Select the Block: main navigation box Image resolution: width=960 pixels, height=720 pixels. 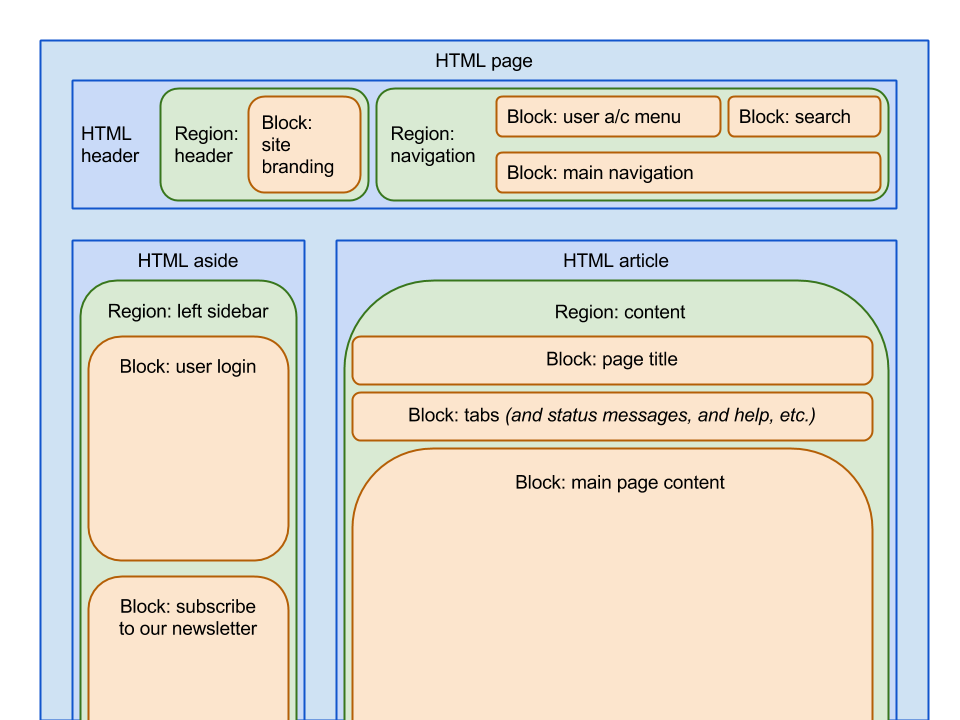688,173
